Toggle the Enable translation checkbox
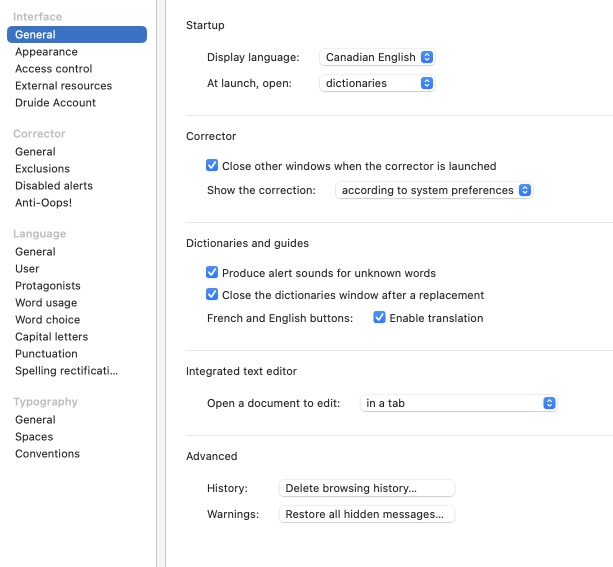 pyautogui.click(x=380, y=318)
